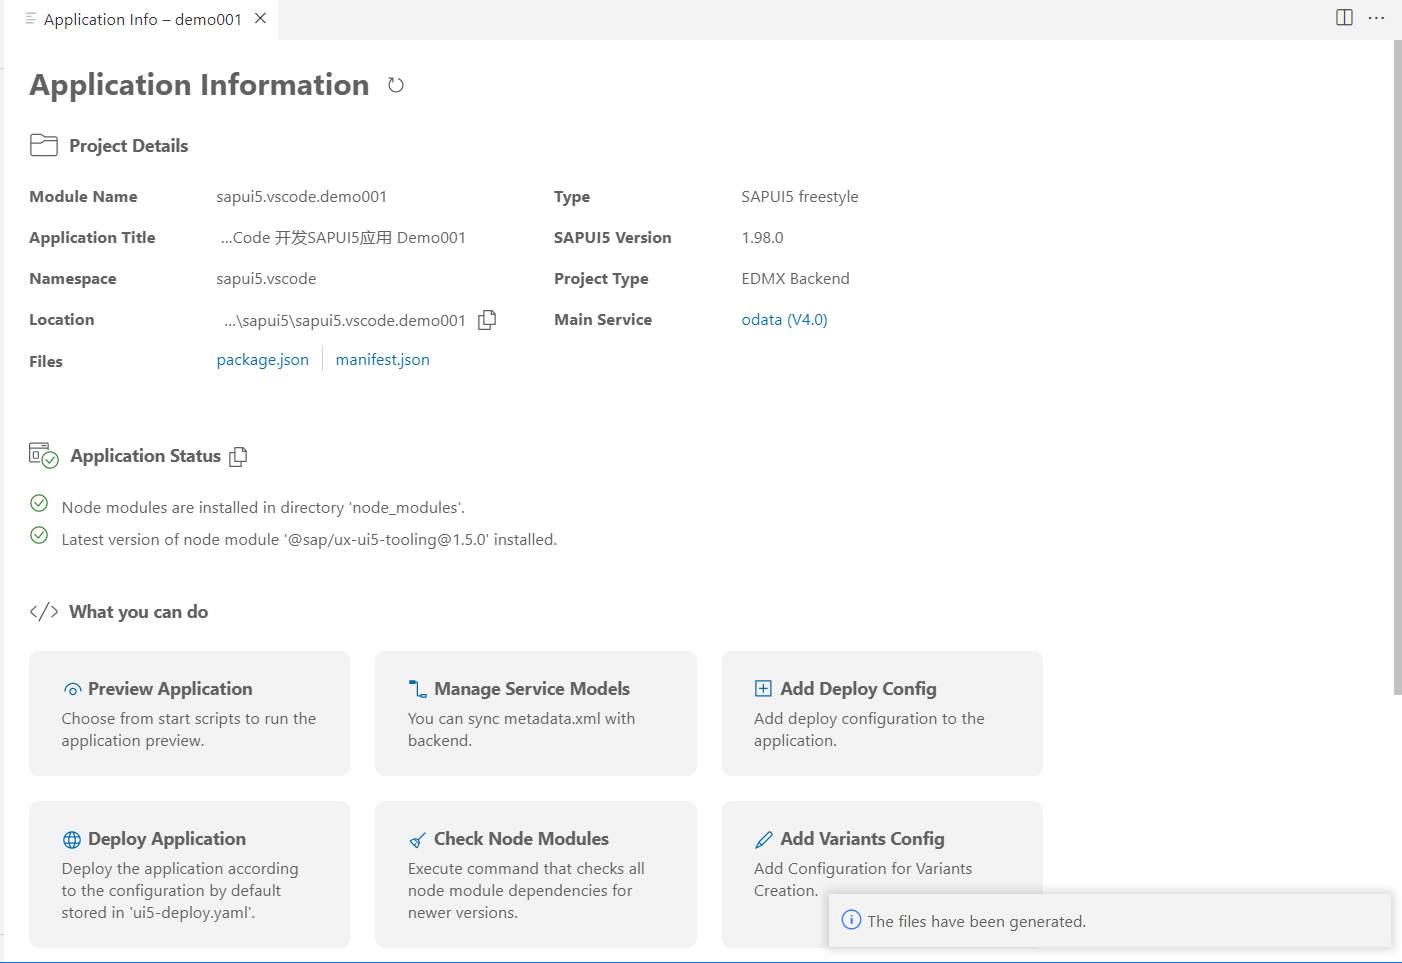The image size is (1402, 963).
Task: Click the Check Node Modules icon
Action: (418, 839)
